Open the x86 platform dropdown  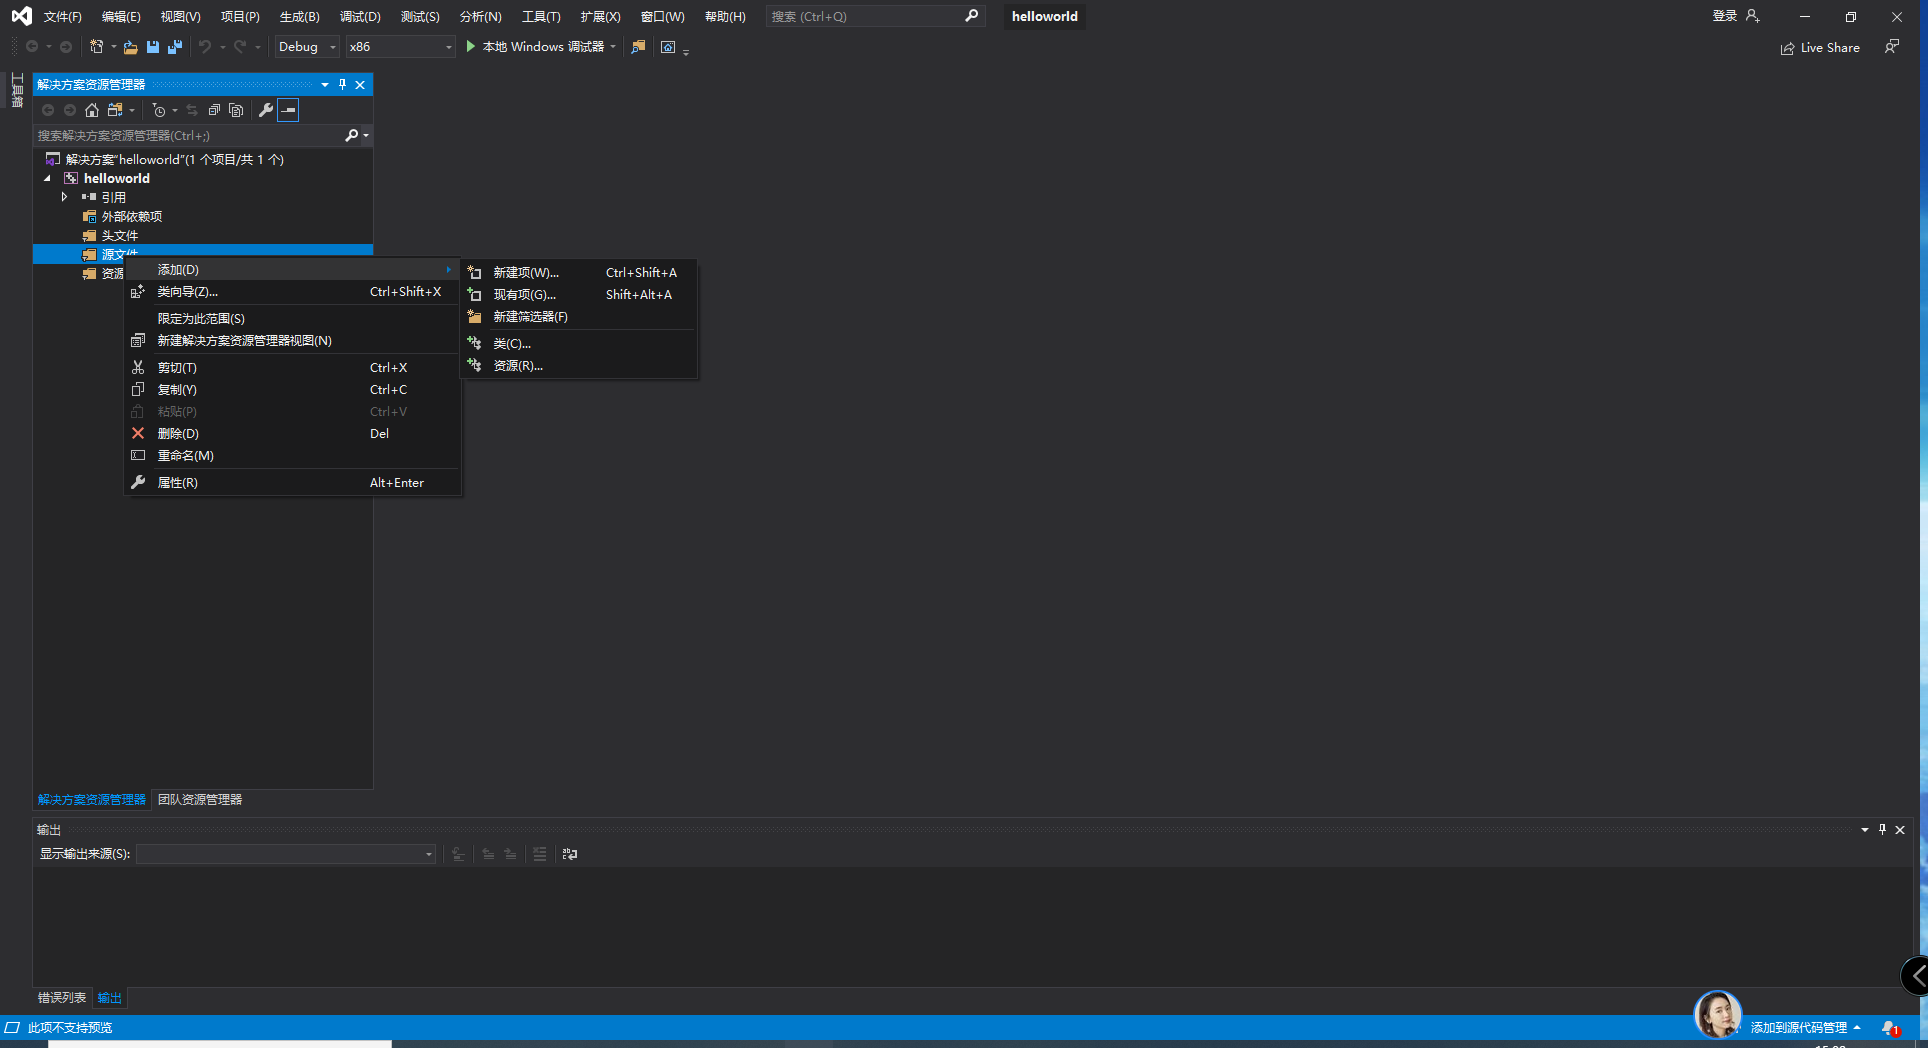[400, 47]
